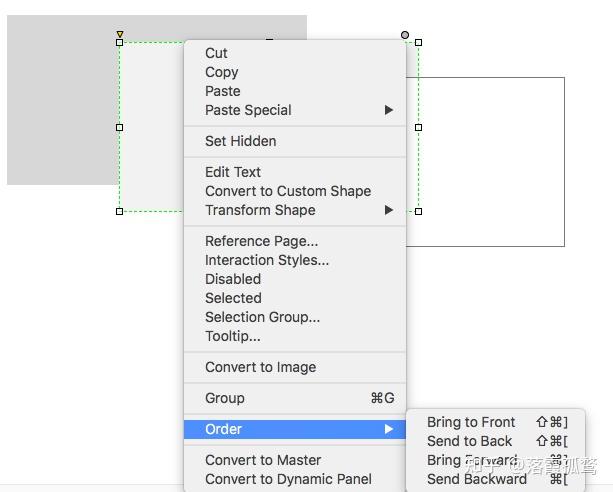613x492 pixels.
Task: Choose Bring to Front in submenu
Action: pyautogui.click(x=471, y=422)
